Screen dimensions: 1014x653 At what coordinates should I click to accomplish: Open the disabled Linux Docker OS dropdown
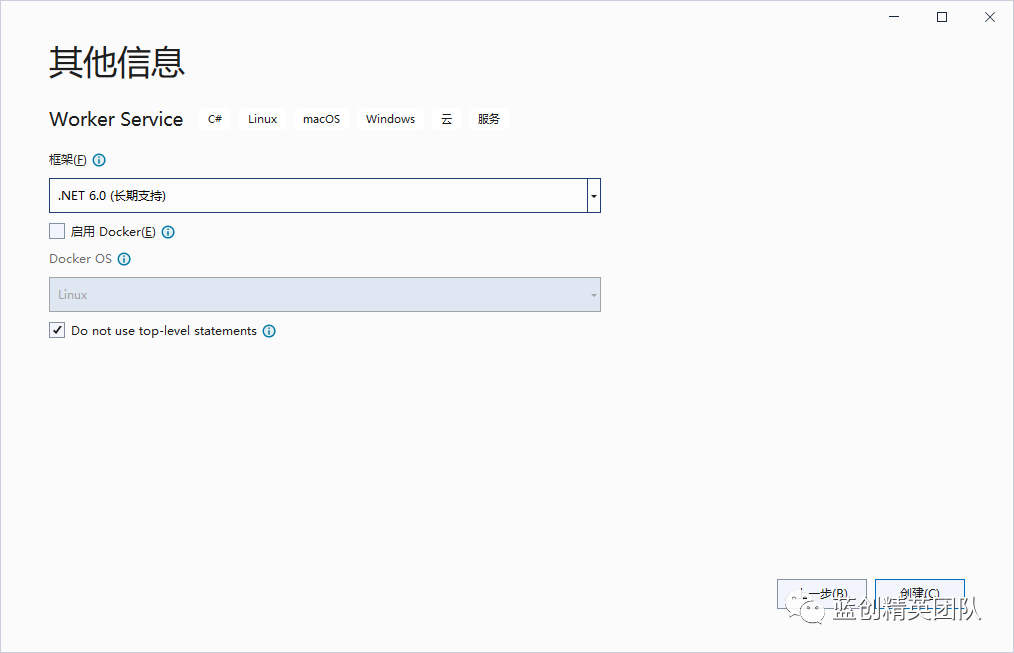click(x=325, y=294)
